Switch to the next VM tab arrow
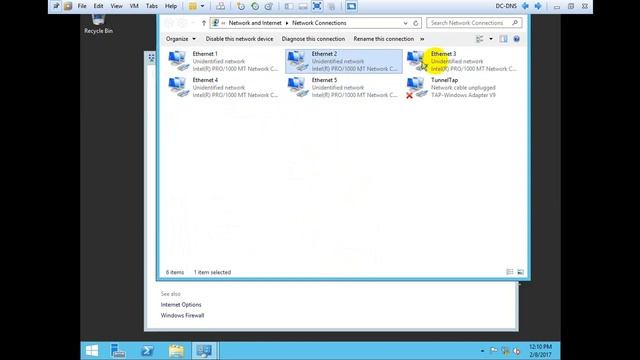The height and width of the screenshot is (360, 640). [x=538, y=6]
